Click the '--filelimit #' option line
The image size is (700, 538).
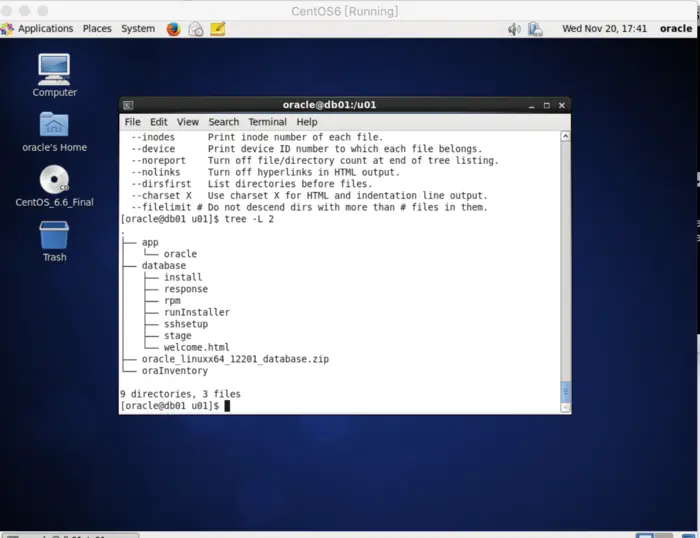pyautogui.click(x=309, y=207)
